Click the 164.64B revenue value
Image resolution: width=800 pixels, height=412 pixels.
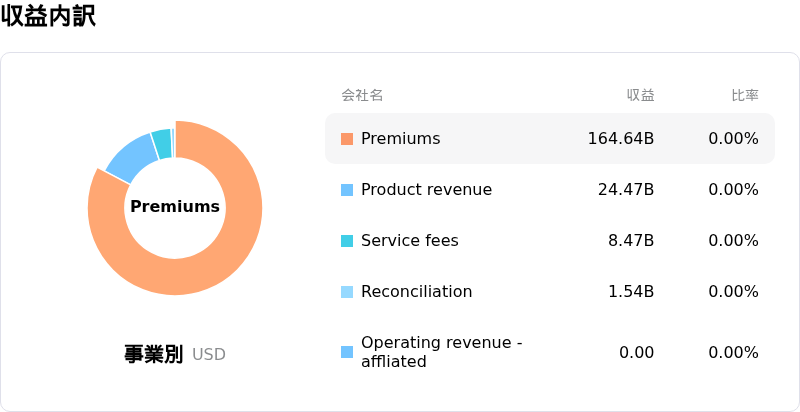(x=621, y=139)
